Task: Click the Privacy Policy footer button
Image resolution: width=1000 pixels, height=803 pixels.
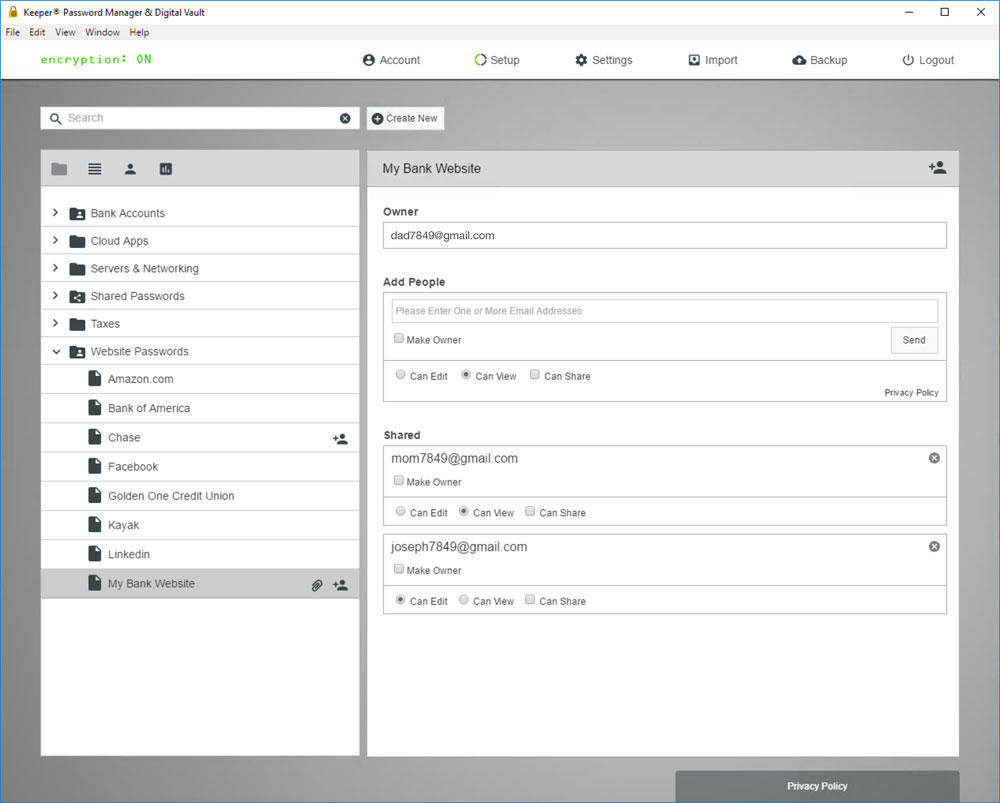Action: 817,786
